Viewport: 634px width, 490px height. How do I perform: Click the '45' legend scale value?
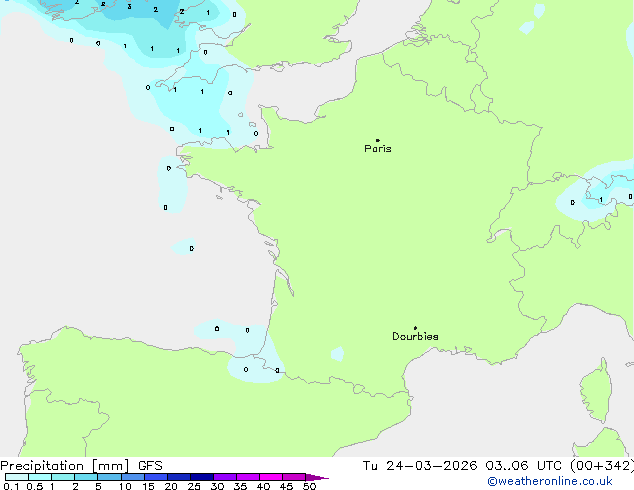coord(286,486)
